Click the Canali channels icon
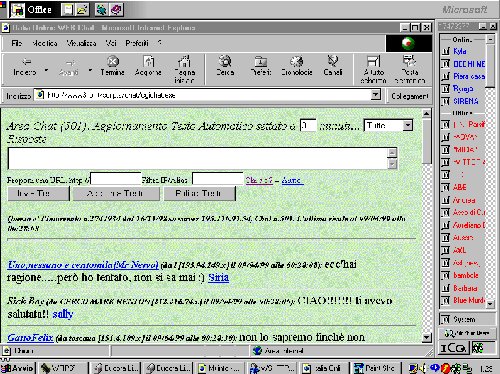 333,61
